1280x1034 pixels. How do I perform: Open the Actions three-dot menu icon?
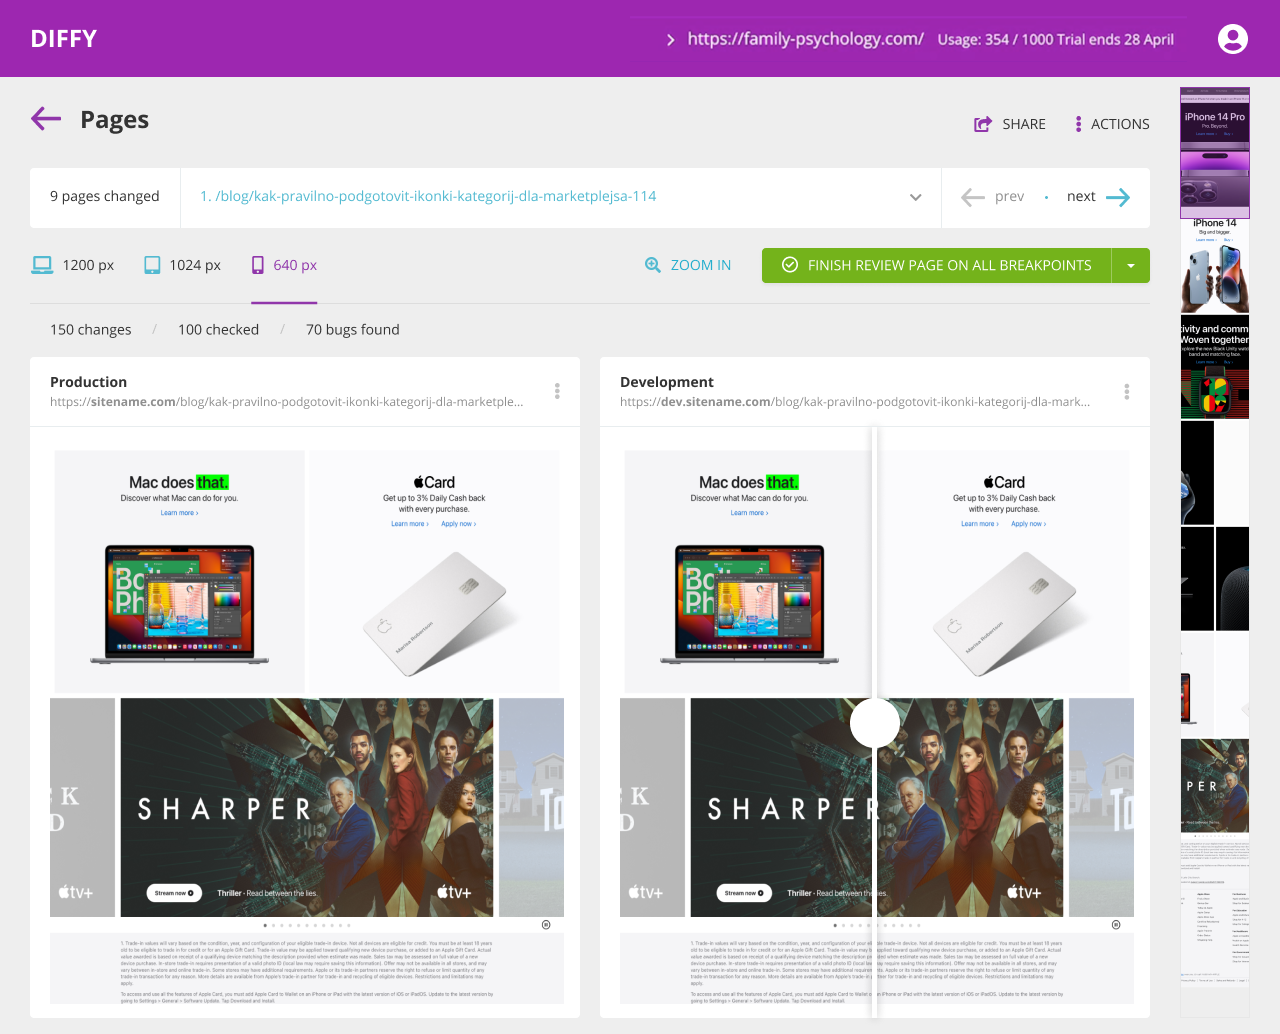1078,124
